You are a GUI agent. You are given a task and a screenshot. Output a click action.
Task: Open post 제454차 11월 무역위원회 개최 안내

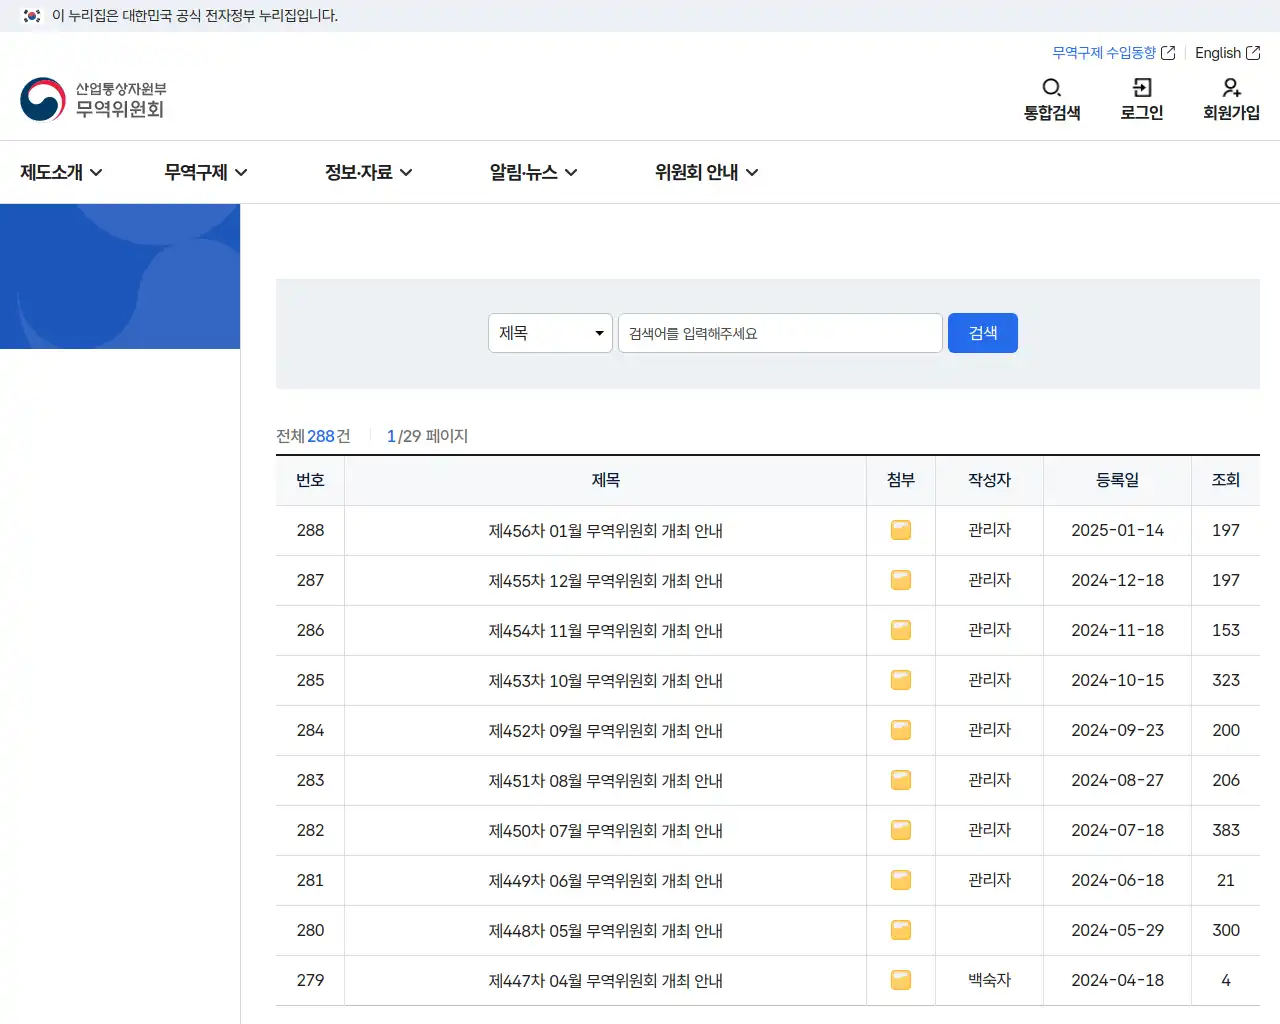click(606, 630)
